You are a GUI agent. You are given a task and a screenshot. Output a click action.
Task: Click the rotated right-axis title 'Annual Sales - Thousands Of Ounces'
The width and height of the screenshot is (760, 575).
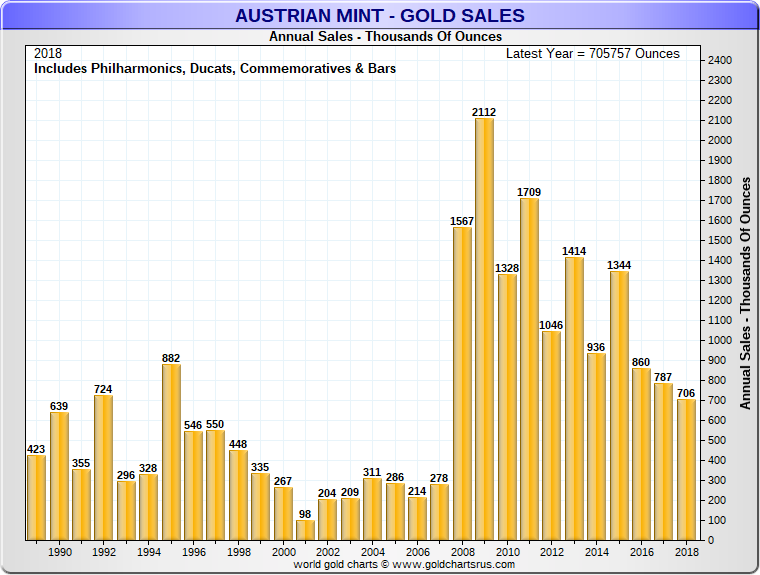click(745, 293)
